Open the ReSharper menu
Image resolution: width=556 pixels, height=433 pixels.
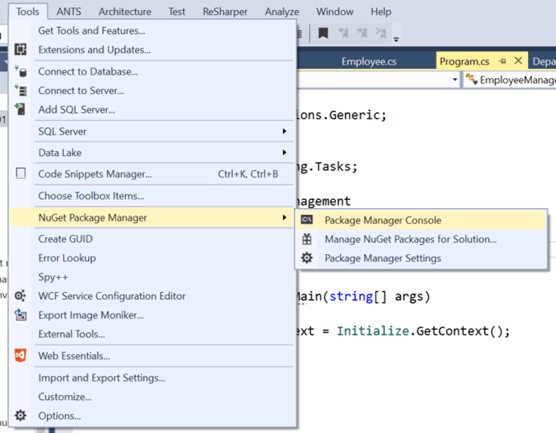point(225,12)
